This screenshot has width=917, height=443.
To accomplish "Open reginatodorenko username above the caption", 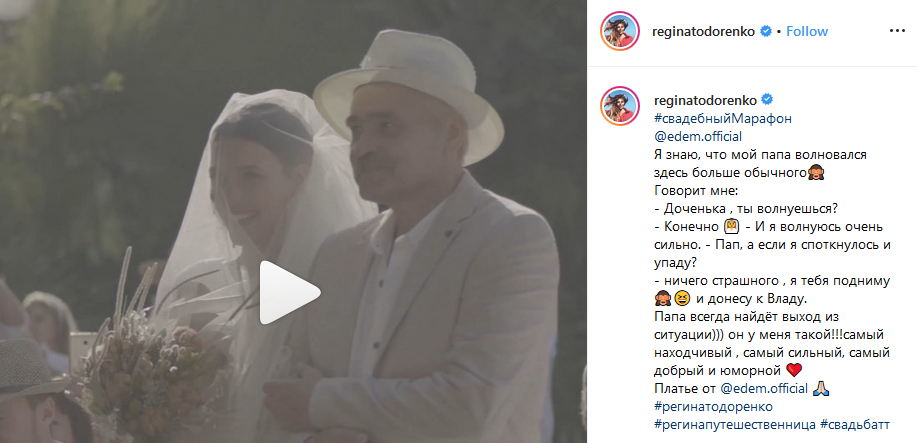I will 703,99.
